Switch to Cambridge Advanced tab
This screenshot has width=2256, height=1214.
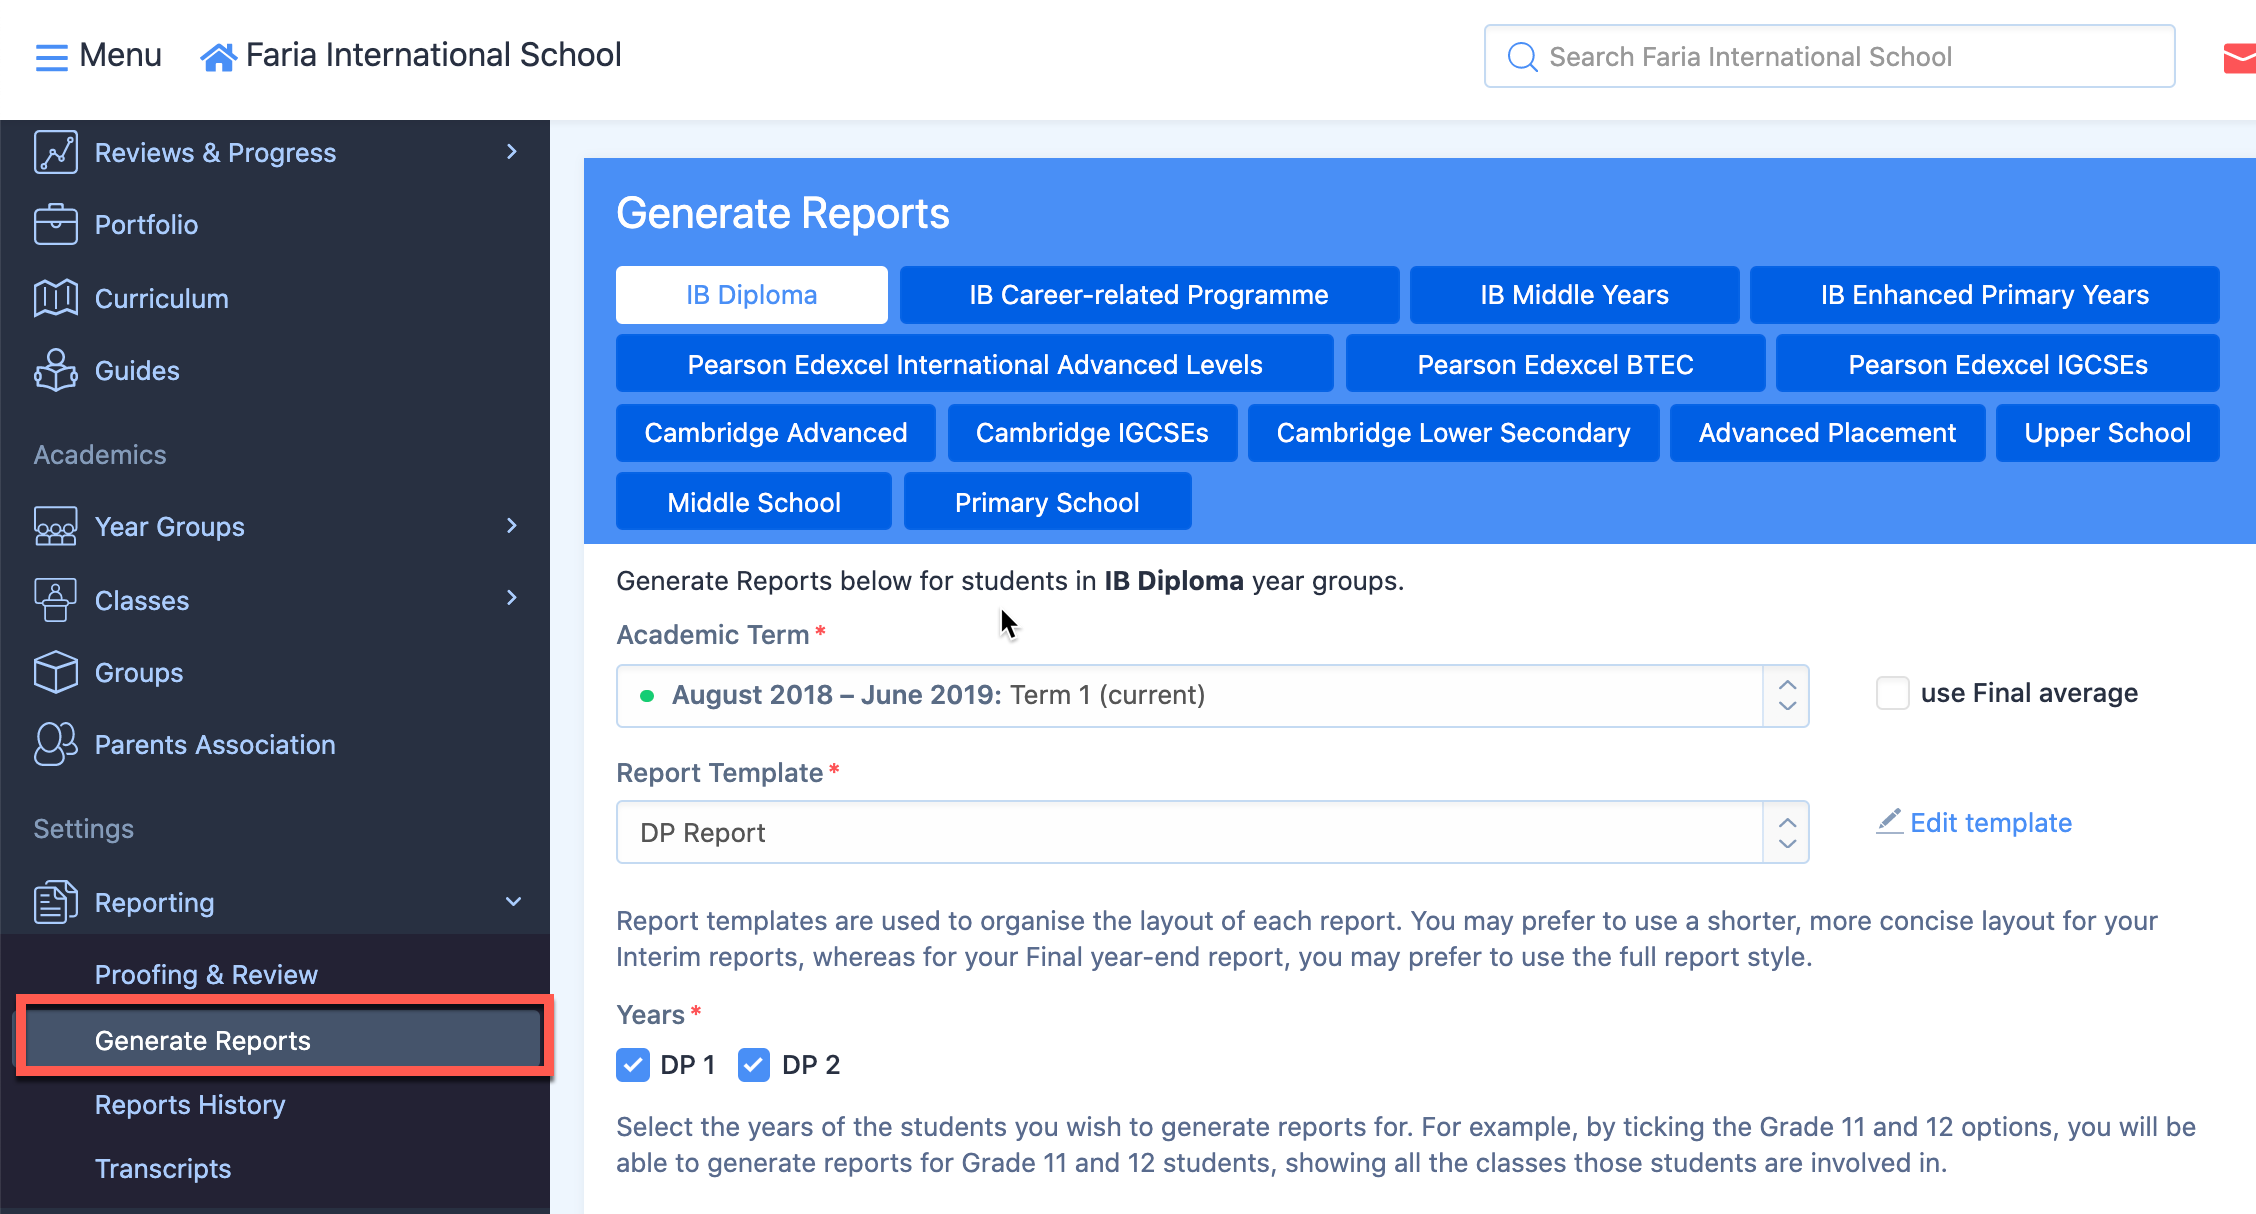tap(776, 433)
